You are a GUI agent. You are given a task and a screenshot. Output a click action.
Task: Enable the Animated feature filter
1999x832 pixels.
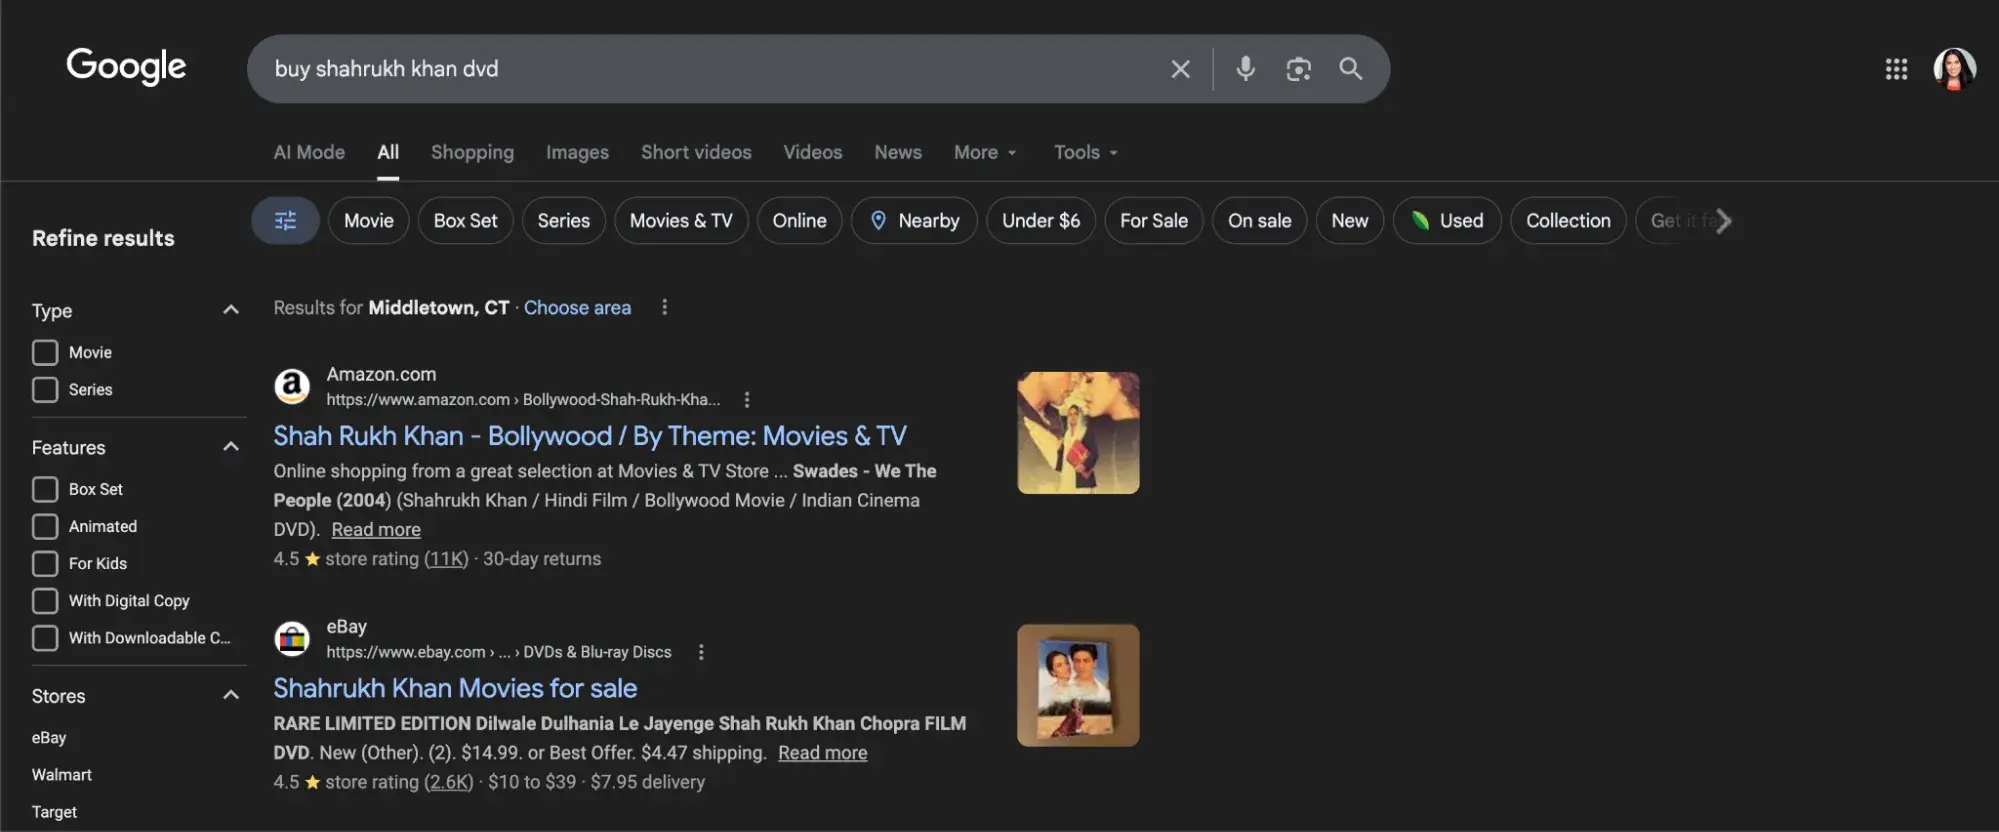pos(45,527)
